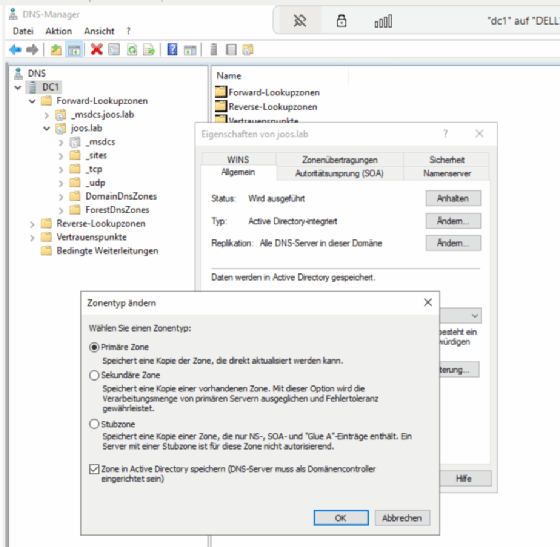Click the signal strength icon in connection bar
This screenshot has width=560, height=547.
pos(383,21)
